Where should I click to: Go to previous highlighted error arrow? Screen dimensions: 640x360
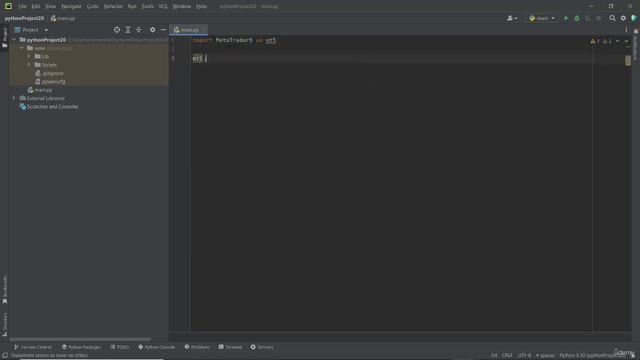point(618,41)
